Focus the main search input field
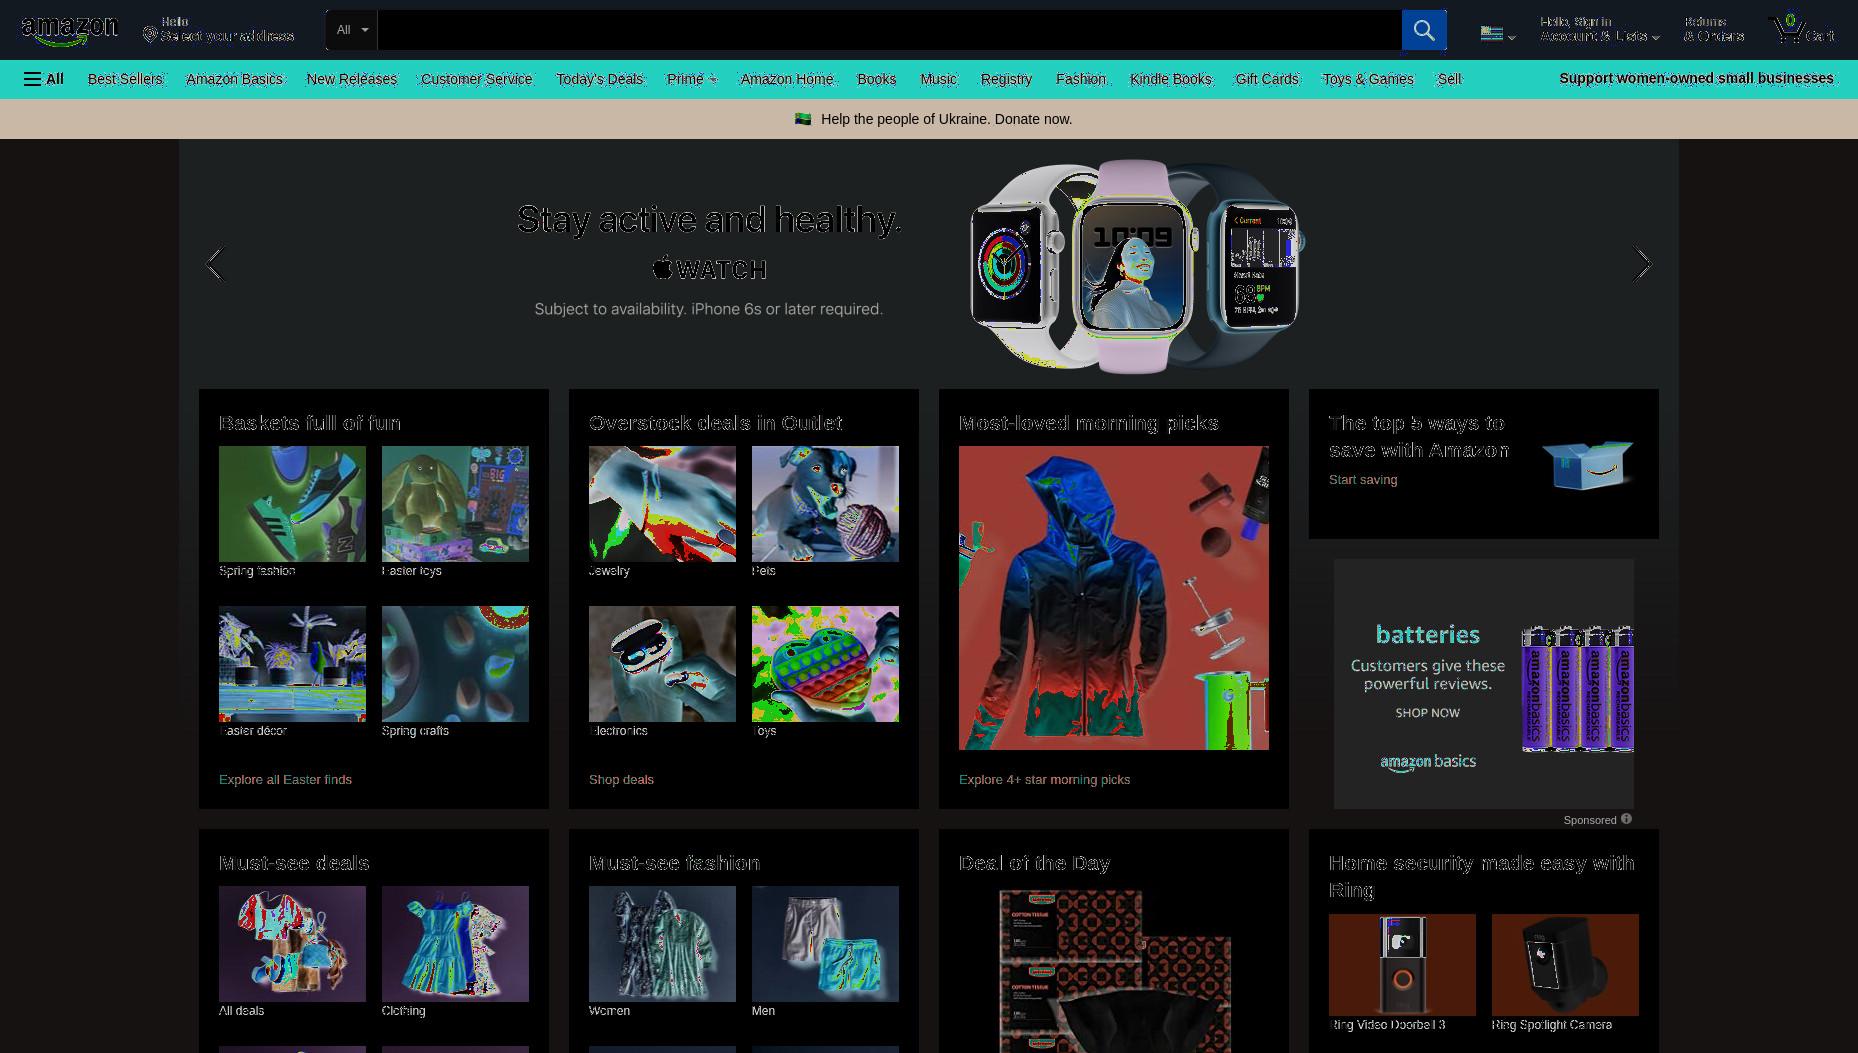Image resolution: width=1858 pixels, height=1053 pixels. point(889,30)
